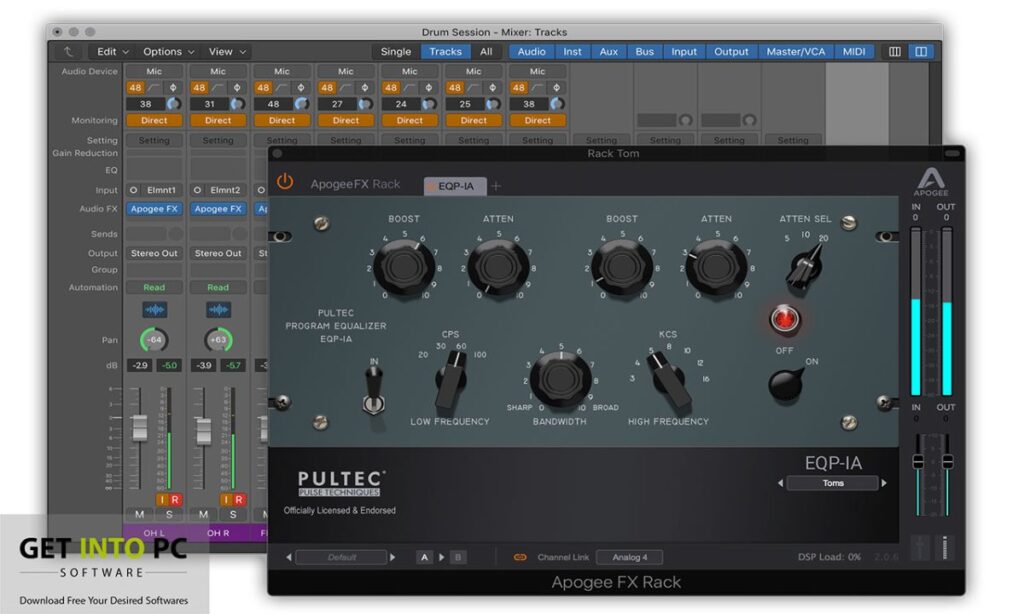Click the ATTEN SEL selector knob
Screen dimensions: 1024x614
[x=805, y=266]
